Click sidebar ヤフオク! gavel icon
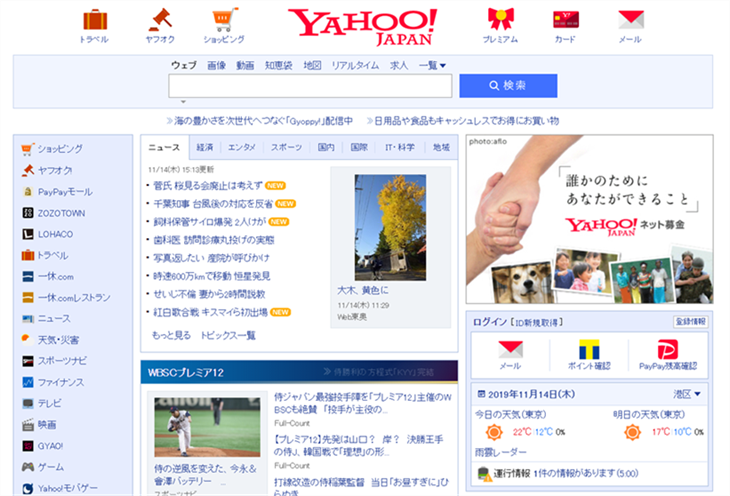This screenshot has width=730, height=496. click(x=28, y=170)
